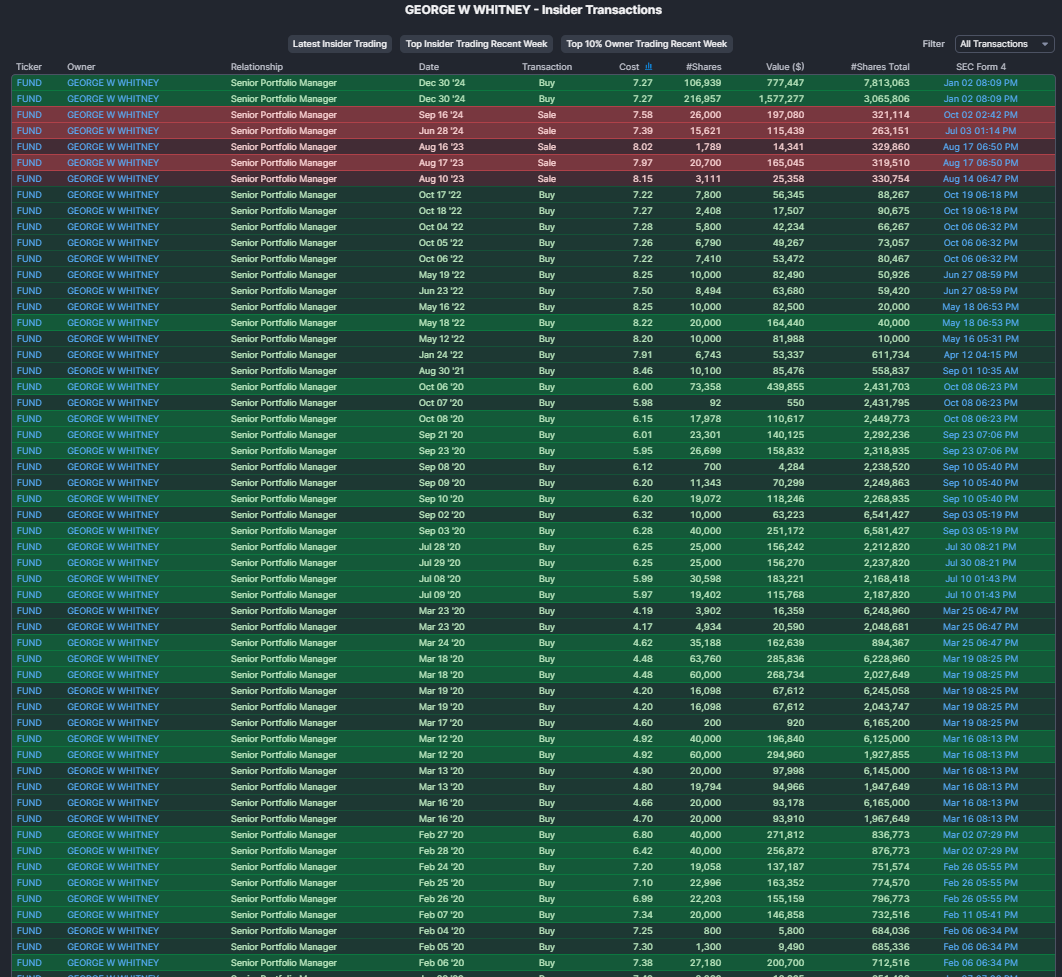Click the dropdown arrow on the filter selector

click(1045, 43)
